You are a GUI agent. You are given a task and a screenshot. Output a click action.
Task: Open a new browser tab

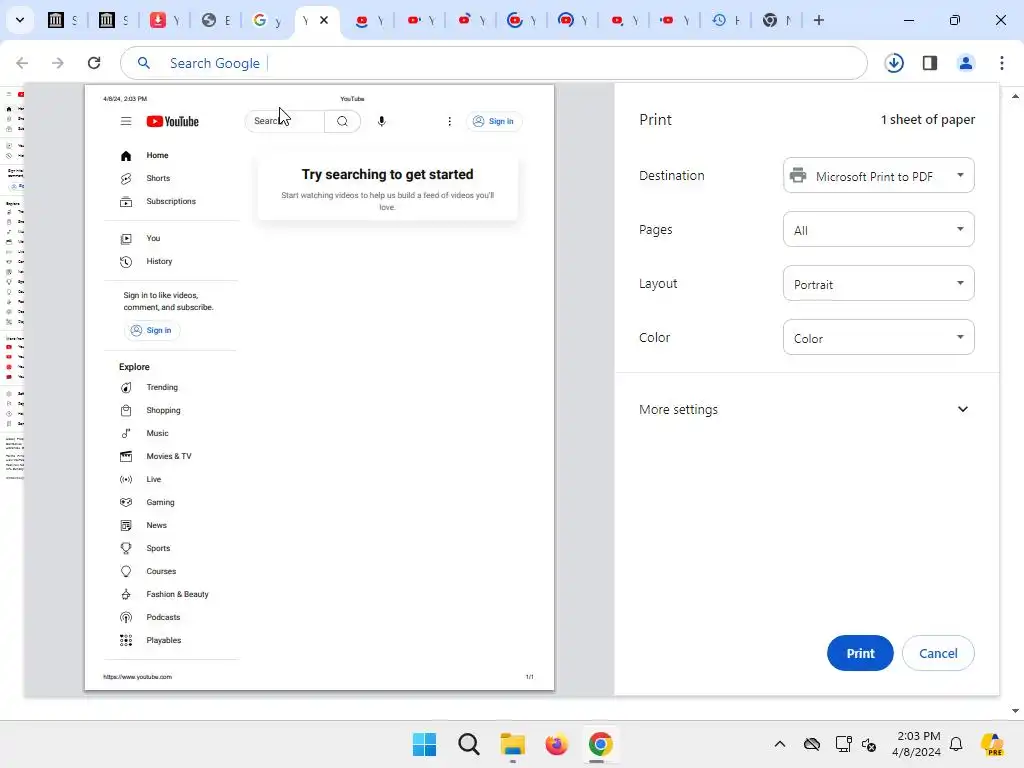818,20
